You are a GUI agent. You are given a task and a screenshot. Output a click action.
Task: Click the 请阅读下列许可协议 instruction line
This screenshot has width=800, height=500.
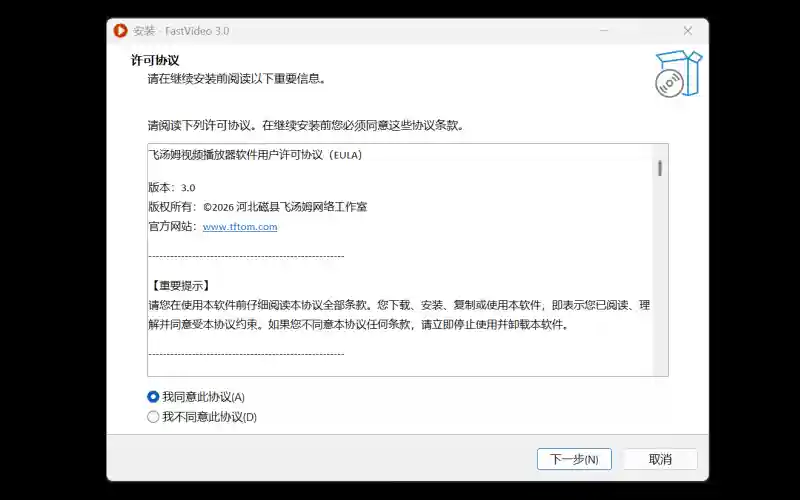[x=306, y=125]
